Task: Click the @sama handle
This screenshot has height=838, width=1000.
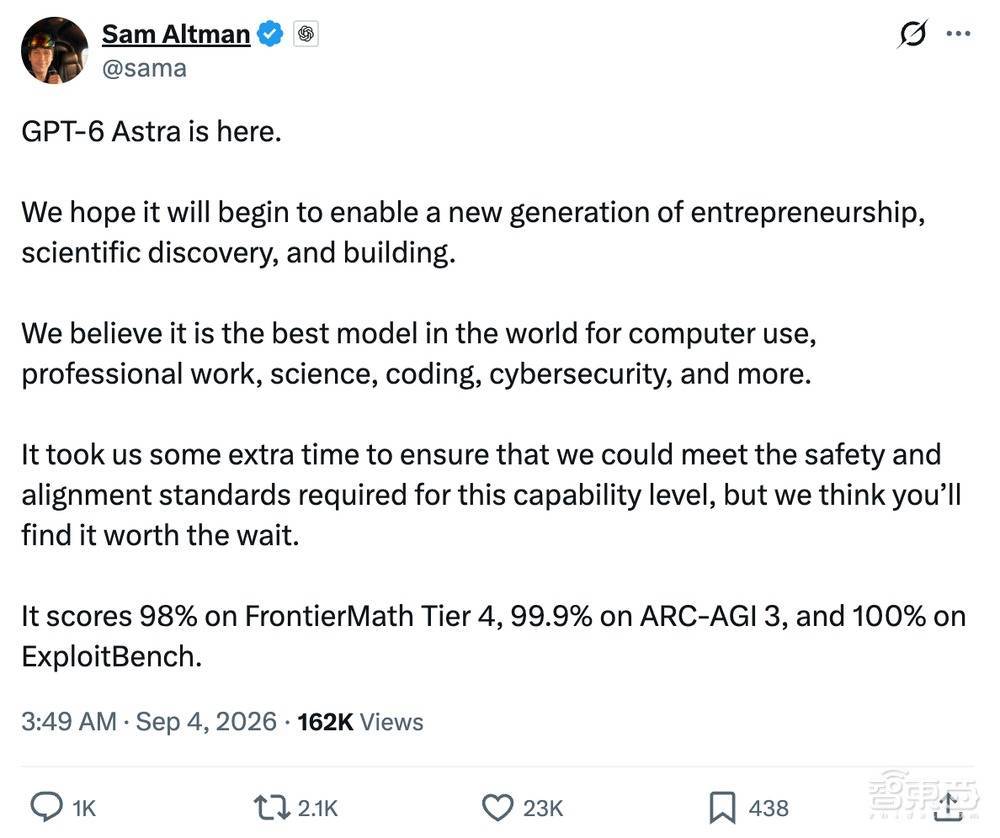Action: click(x=144, y=68)
